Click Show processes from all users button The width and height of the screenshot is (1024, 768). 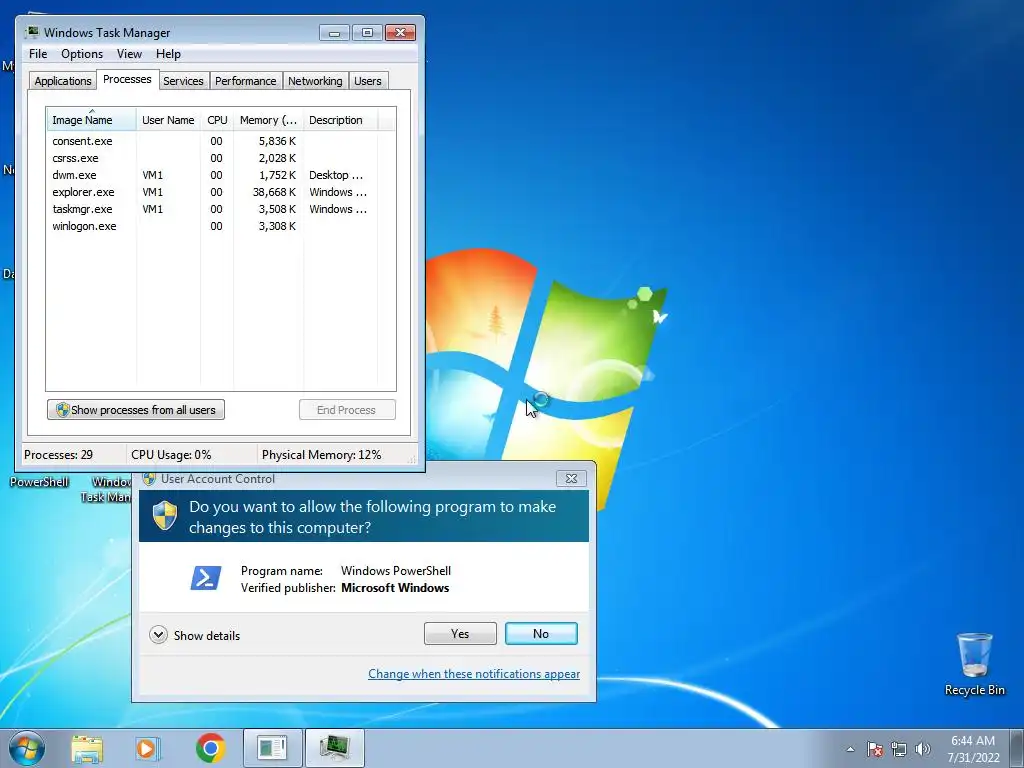coord(136,409)
